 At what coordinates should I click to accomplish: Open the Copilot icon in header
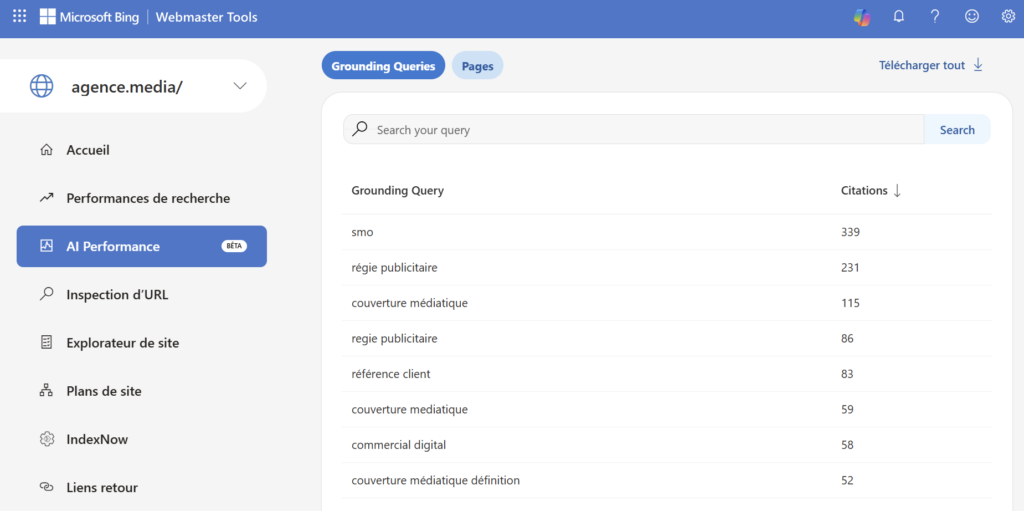click(862, 18)
